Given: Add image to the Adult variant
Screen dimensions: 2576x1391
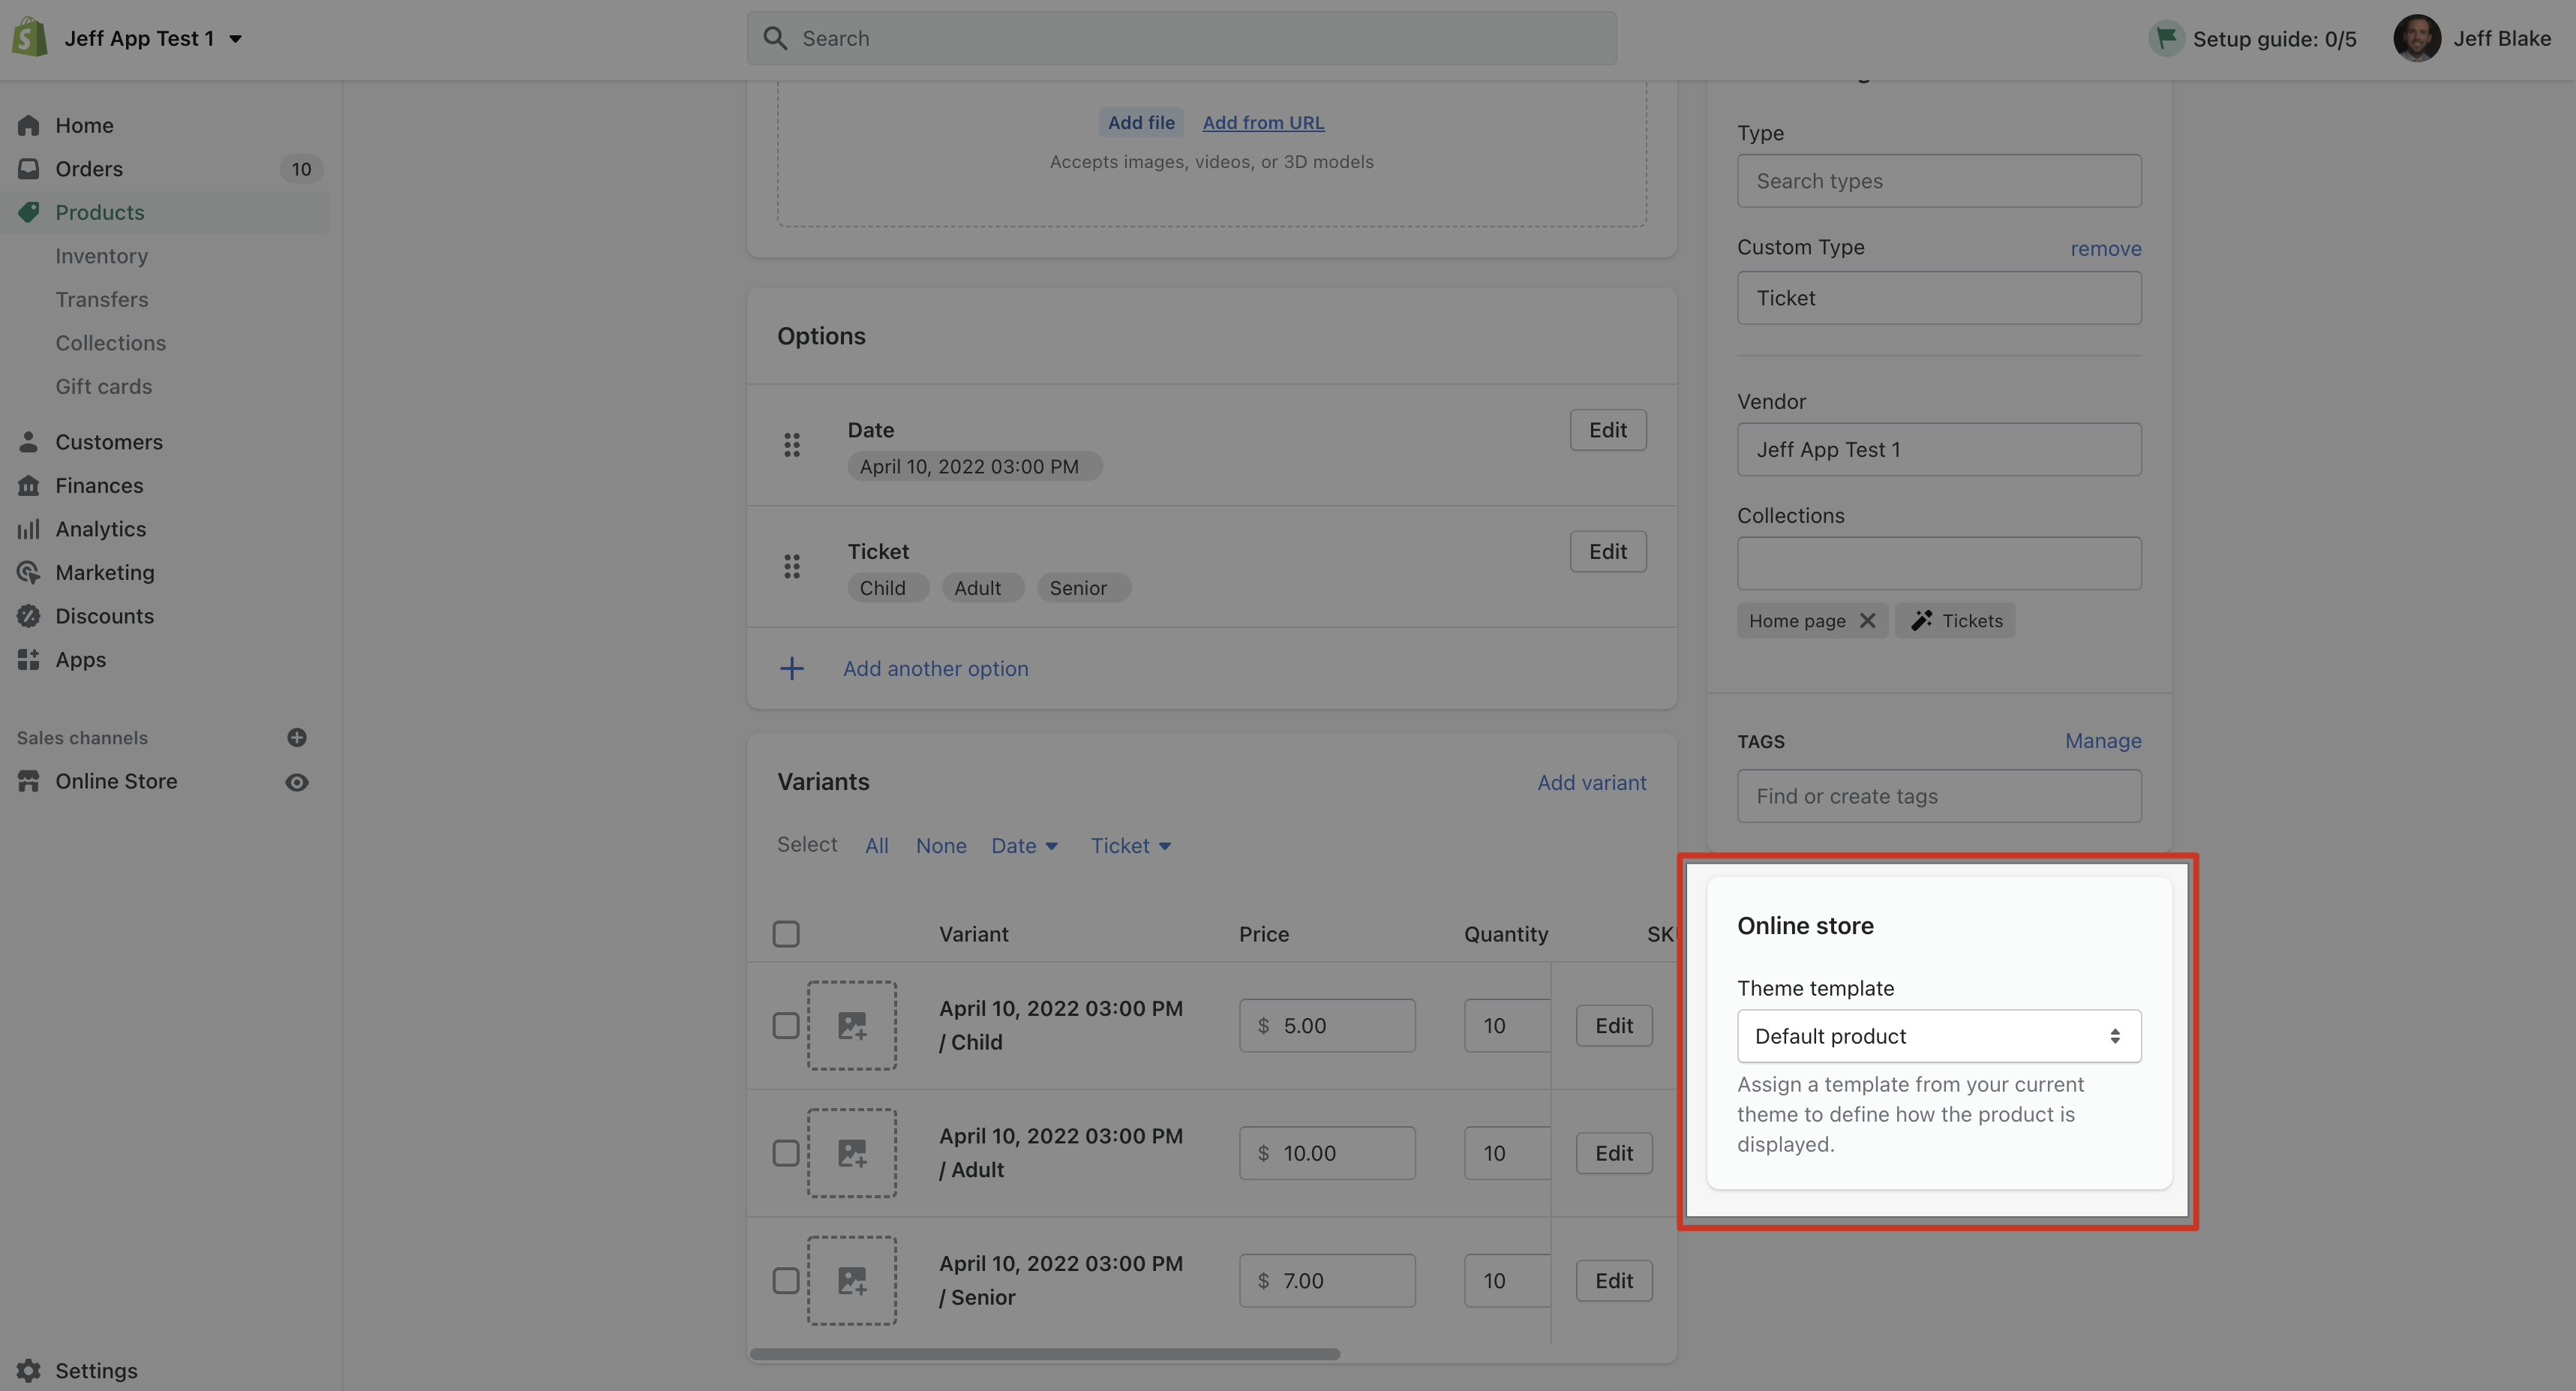Looking at the screenshot, I should click(852, 1152).
